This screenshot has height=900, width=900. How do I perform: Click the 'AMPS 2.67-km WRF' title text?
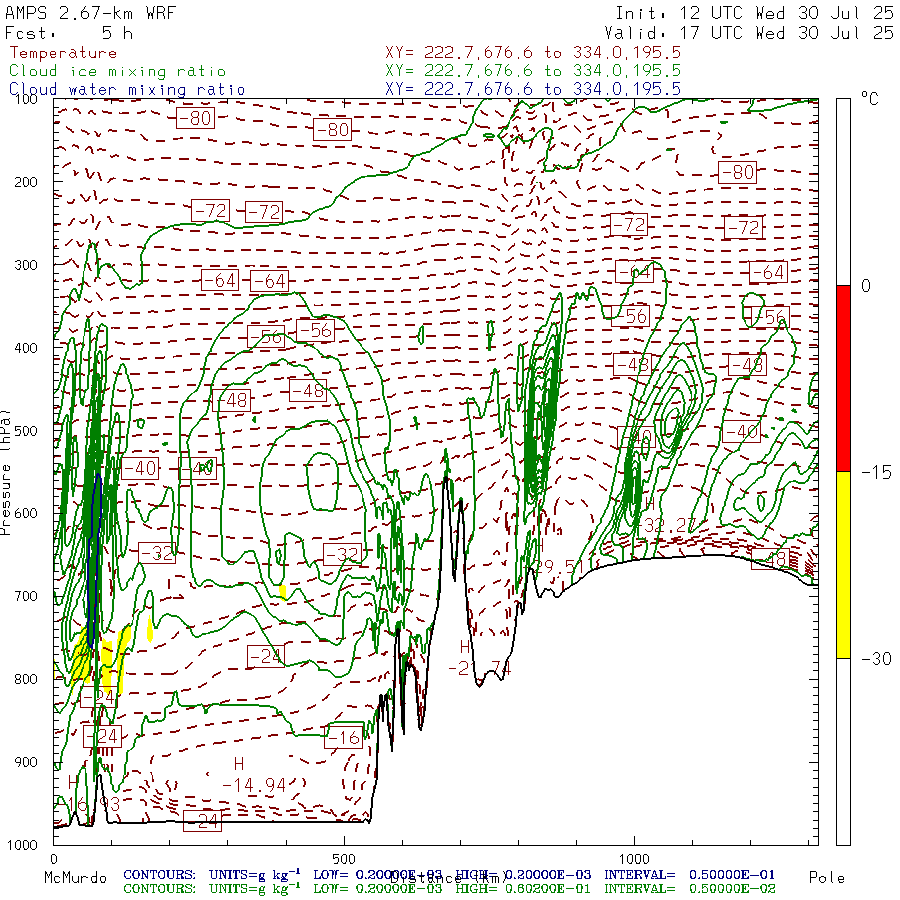click(90, 13)
